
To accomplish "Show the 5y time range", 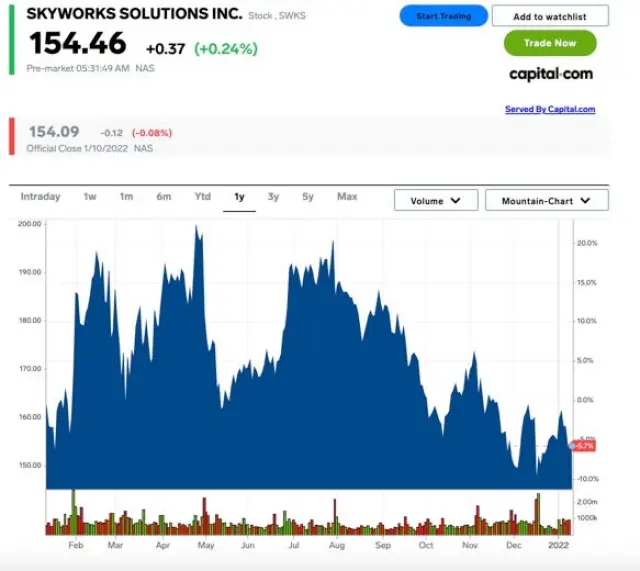I will coord(308,197).
